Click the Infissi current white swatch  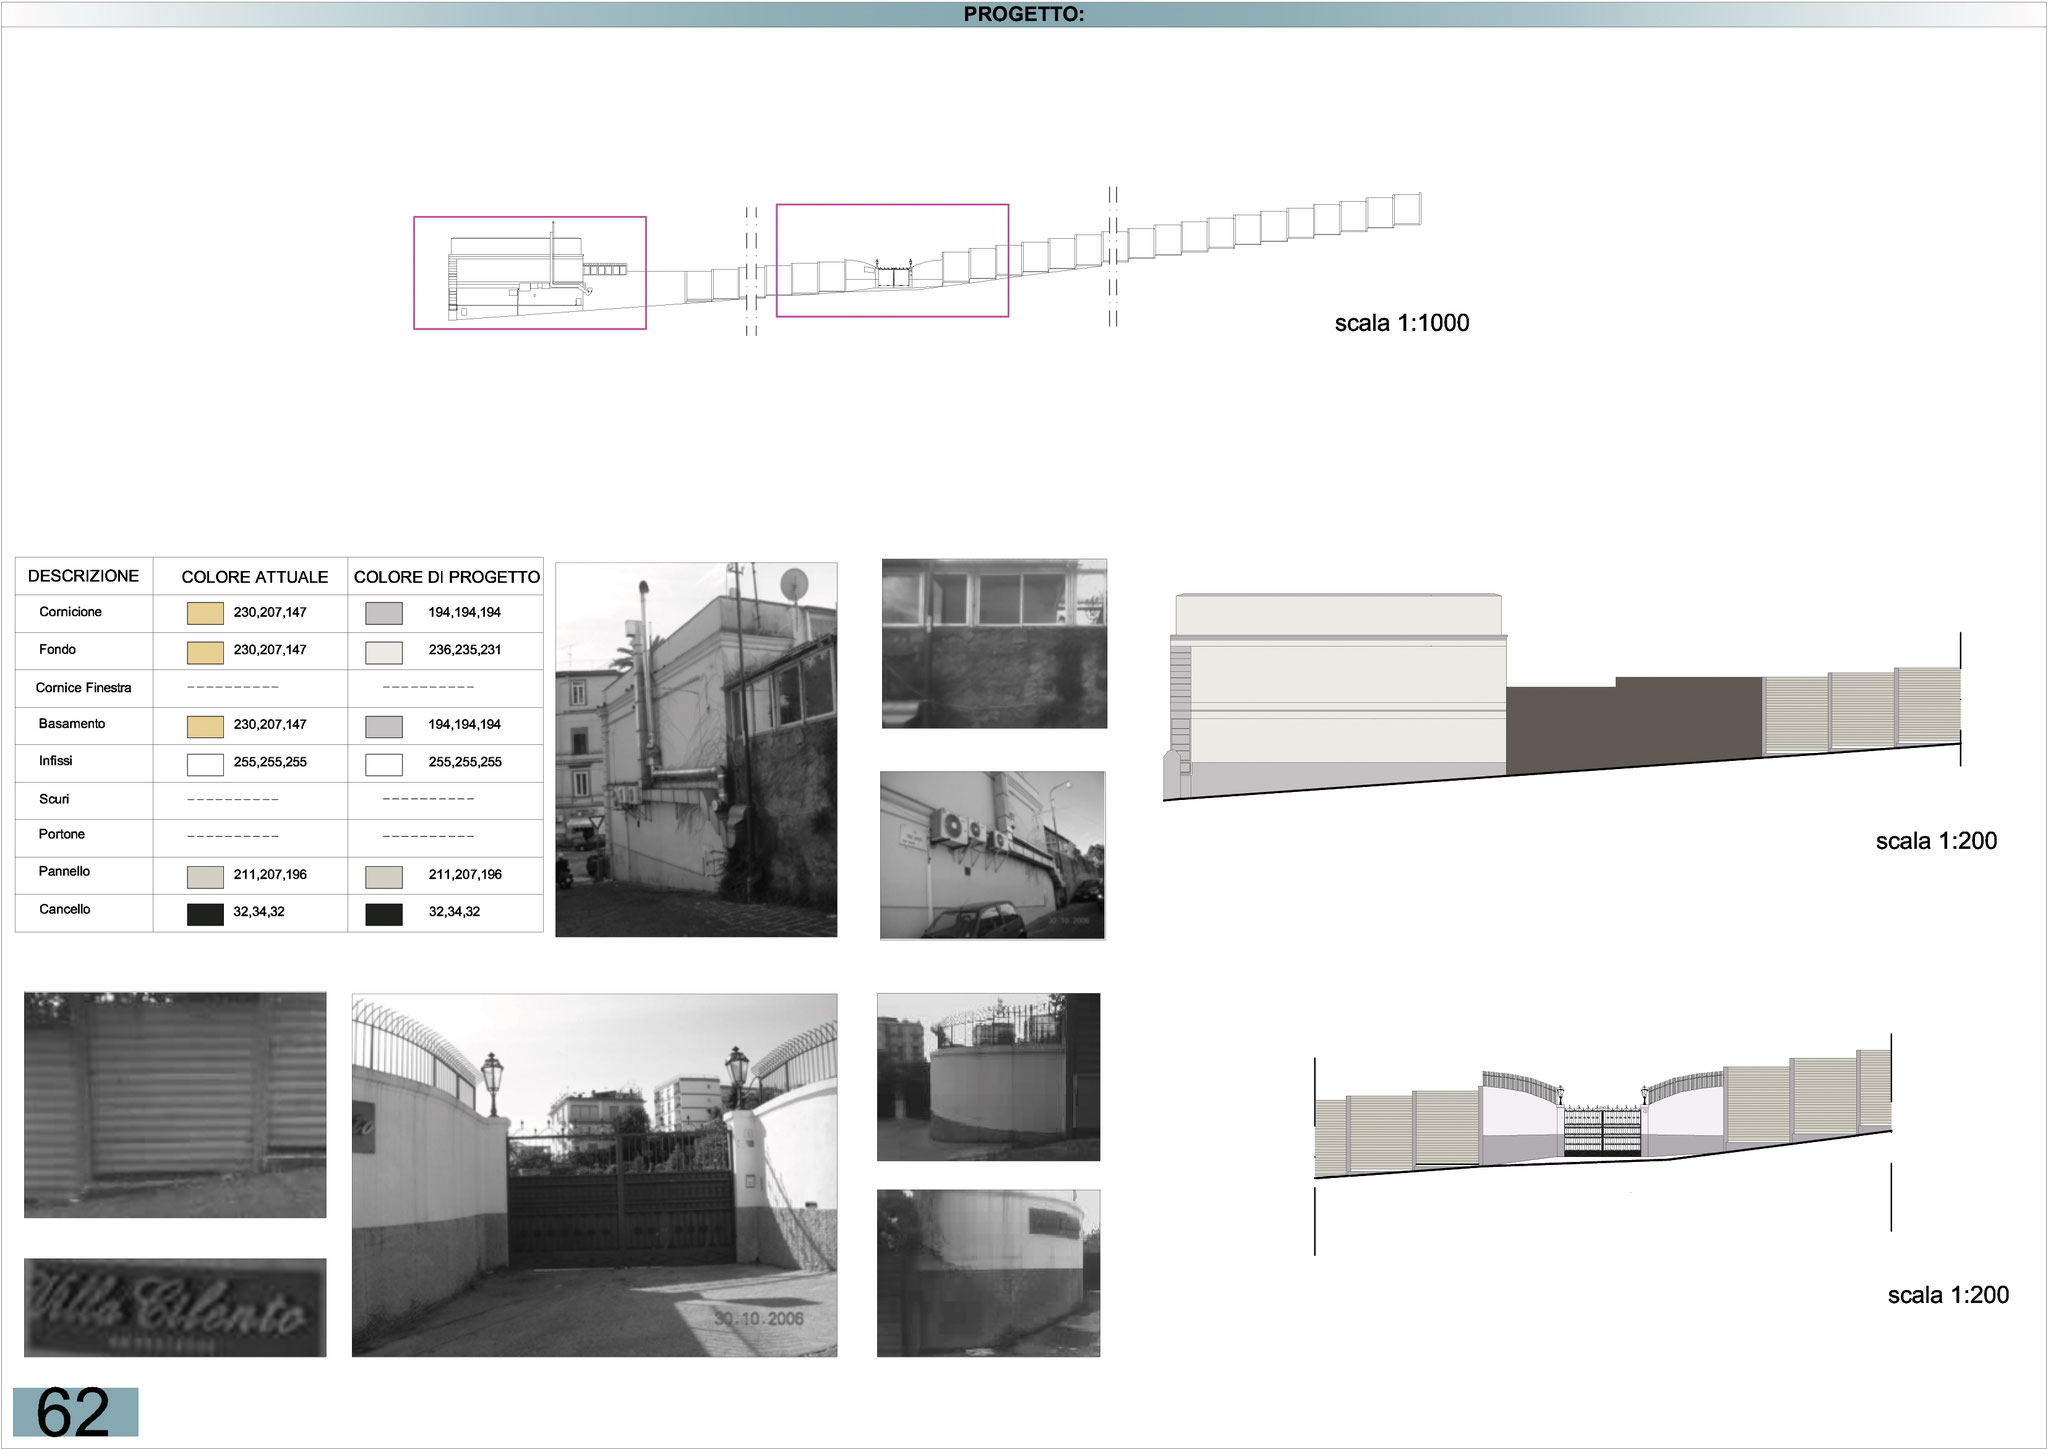(x=205, y=764)
